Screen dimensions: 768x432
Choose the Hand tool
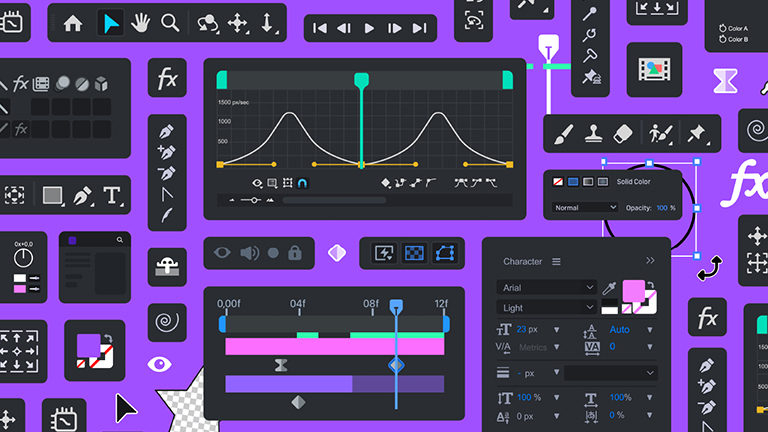point(142,23)
